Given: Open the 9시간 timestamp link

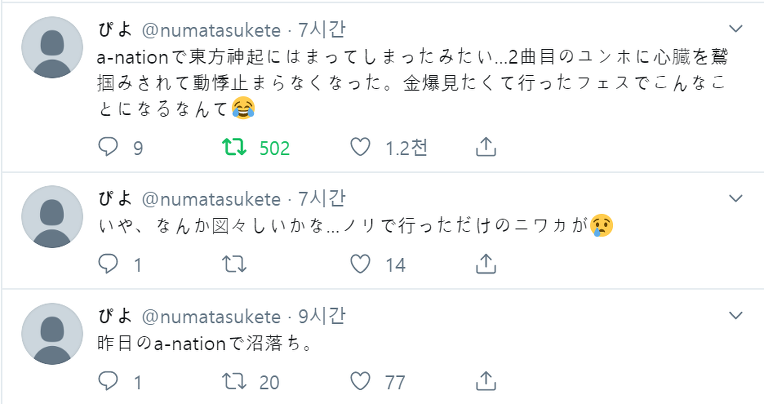Looking at the screenshot, I should pos(322,316).
